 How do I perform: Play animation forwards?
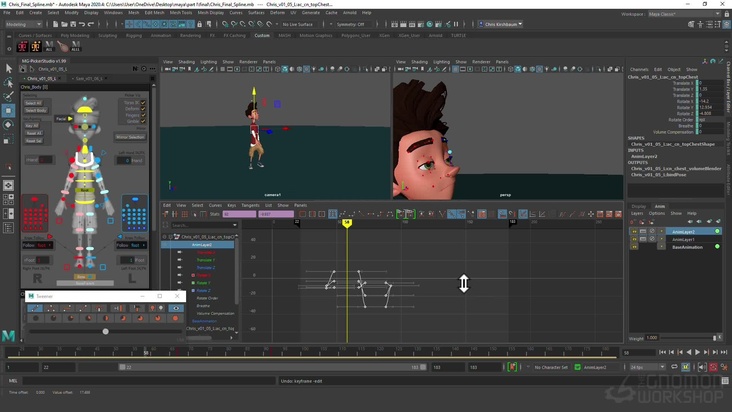tap(697, 352)
